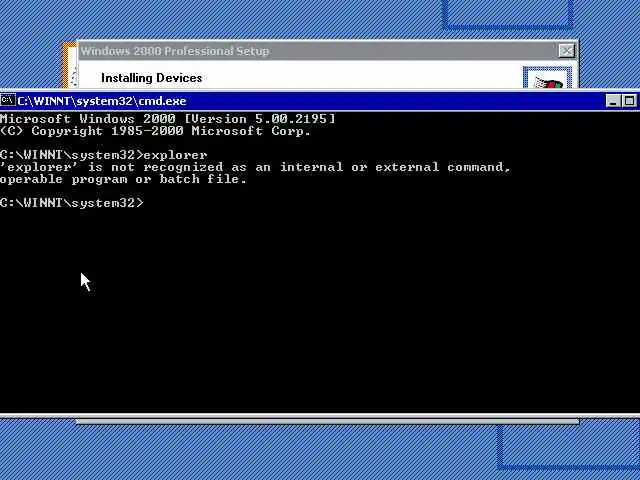The width and height of the screenshot is (640, 480).
Task: Maximize the cmd.exe window
Action: point(629,101)
